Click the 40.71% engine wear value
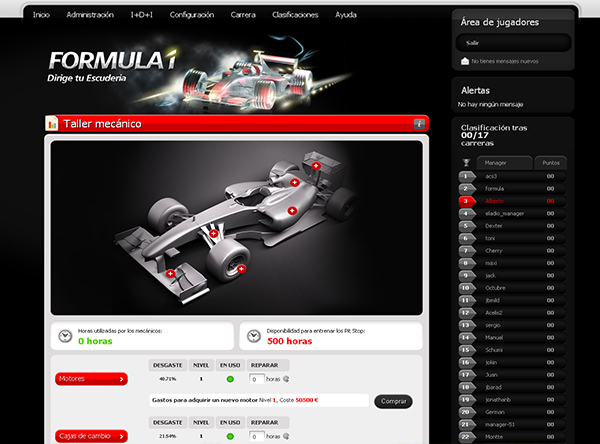The width and height of the screenshot is (600, 444). [168, 379]
